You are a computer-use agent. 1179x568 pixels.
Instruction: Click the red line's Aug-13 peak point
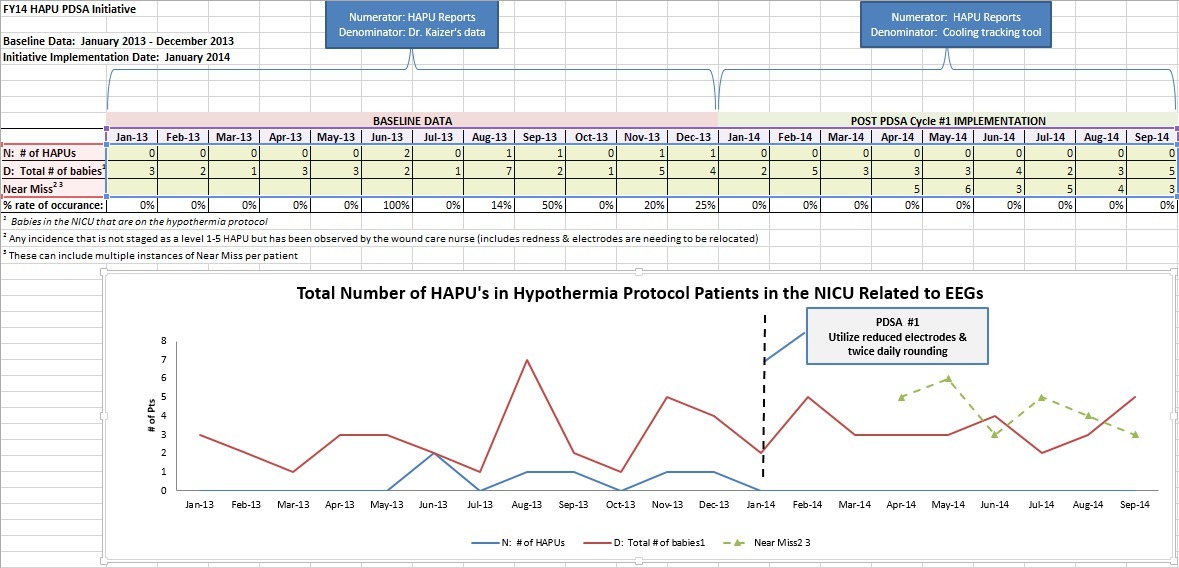click(526, 360)
